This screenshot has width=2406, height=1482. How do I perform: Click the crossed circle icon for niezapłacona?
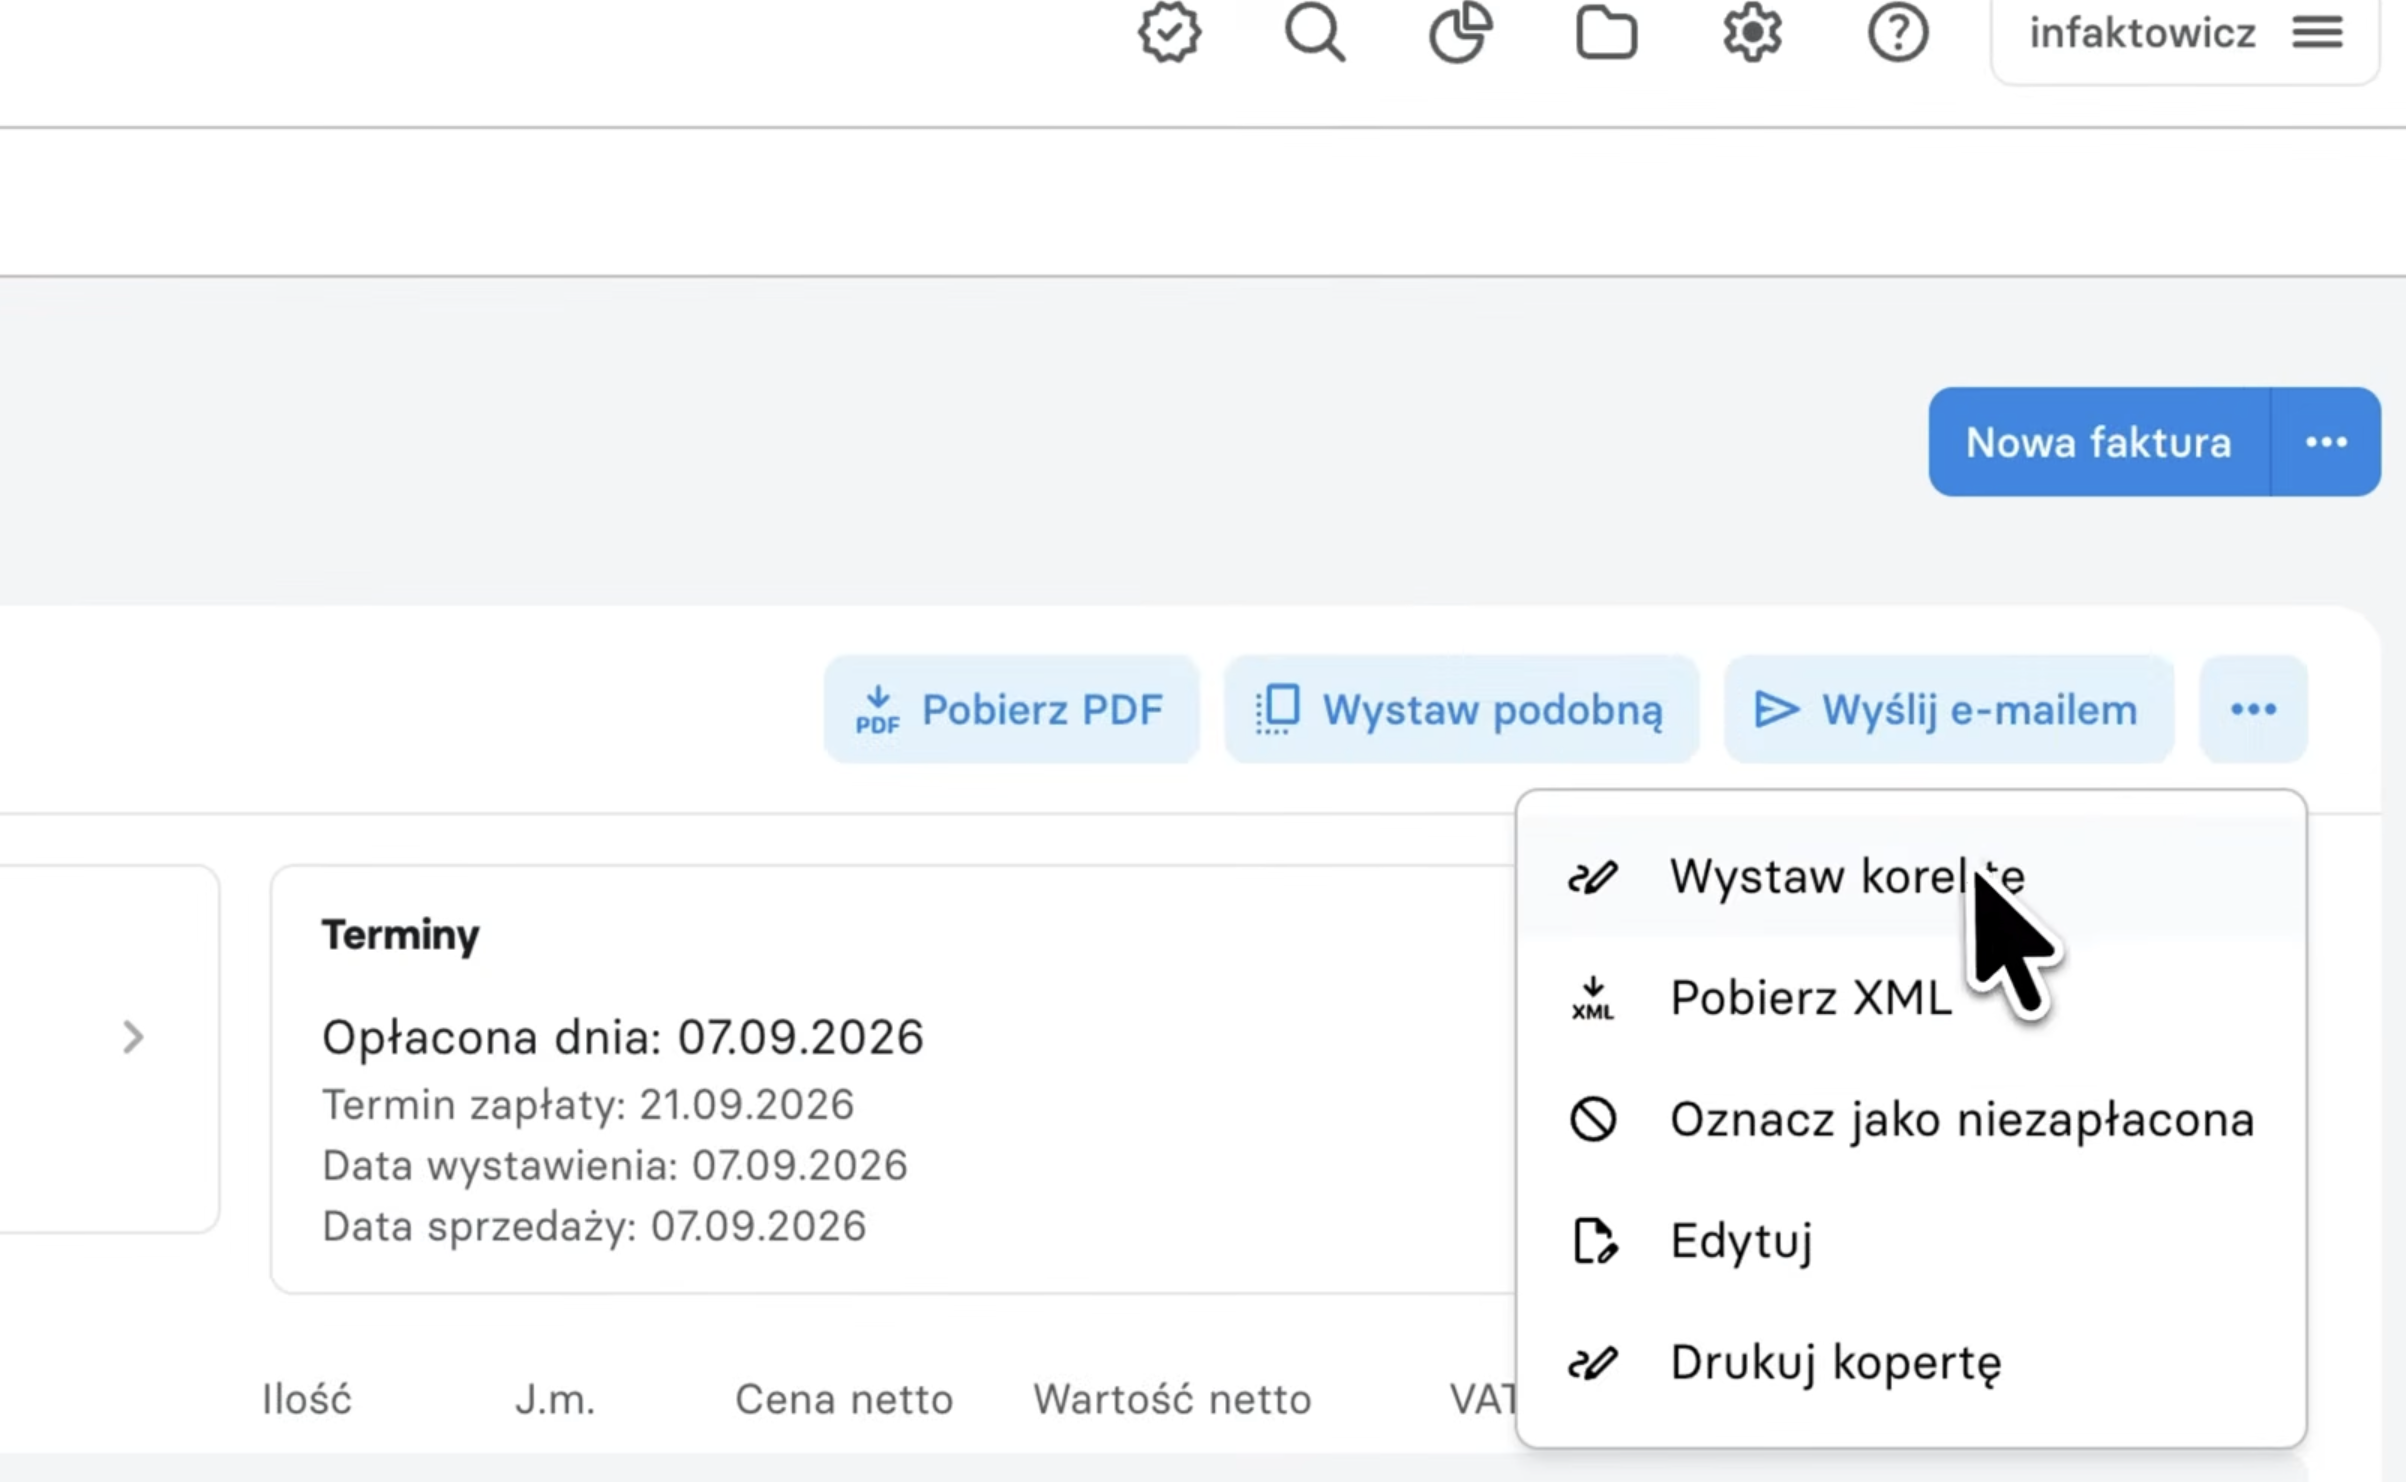click(1593, 1120)
